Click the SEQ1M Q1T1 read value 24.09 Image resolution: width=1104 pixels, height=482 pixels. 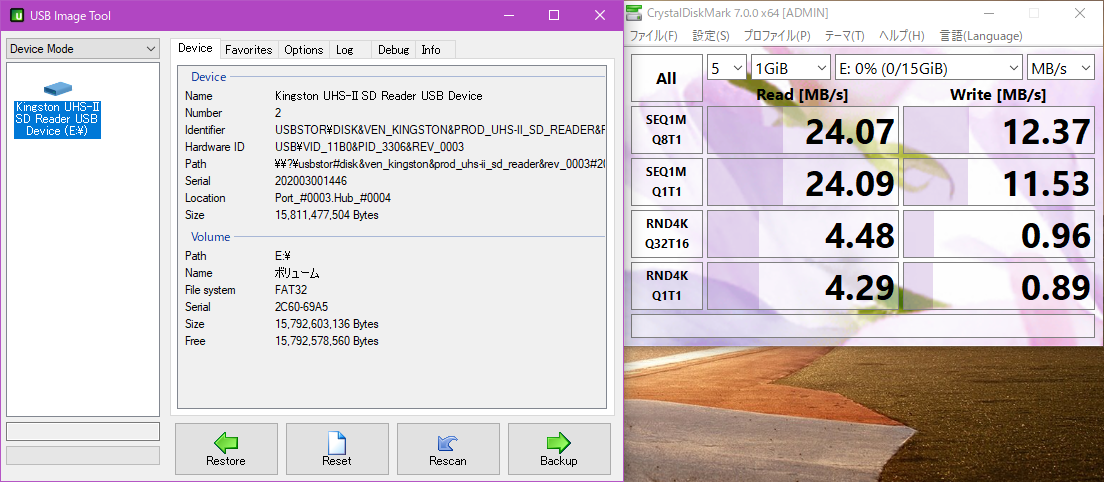(803, 182)
